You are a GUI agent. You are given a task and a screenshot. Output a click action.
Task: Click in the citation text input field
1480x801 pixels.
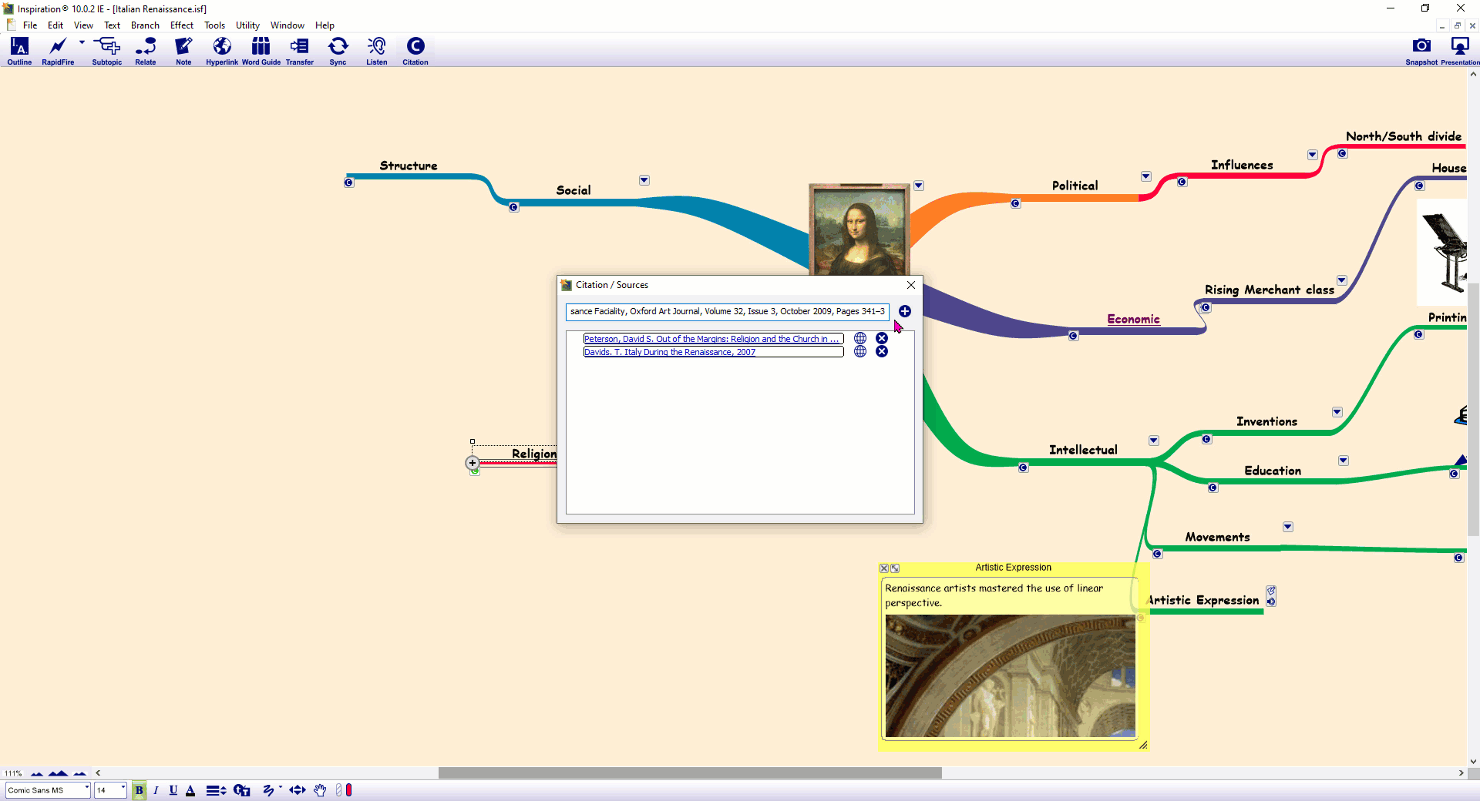tap(727, 311)
